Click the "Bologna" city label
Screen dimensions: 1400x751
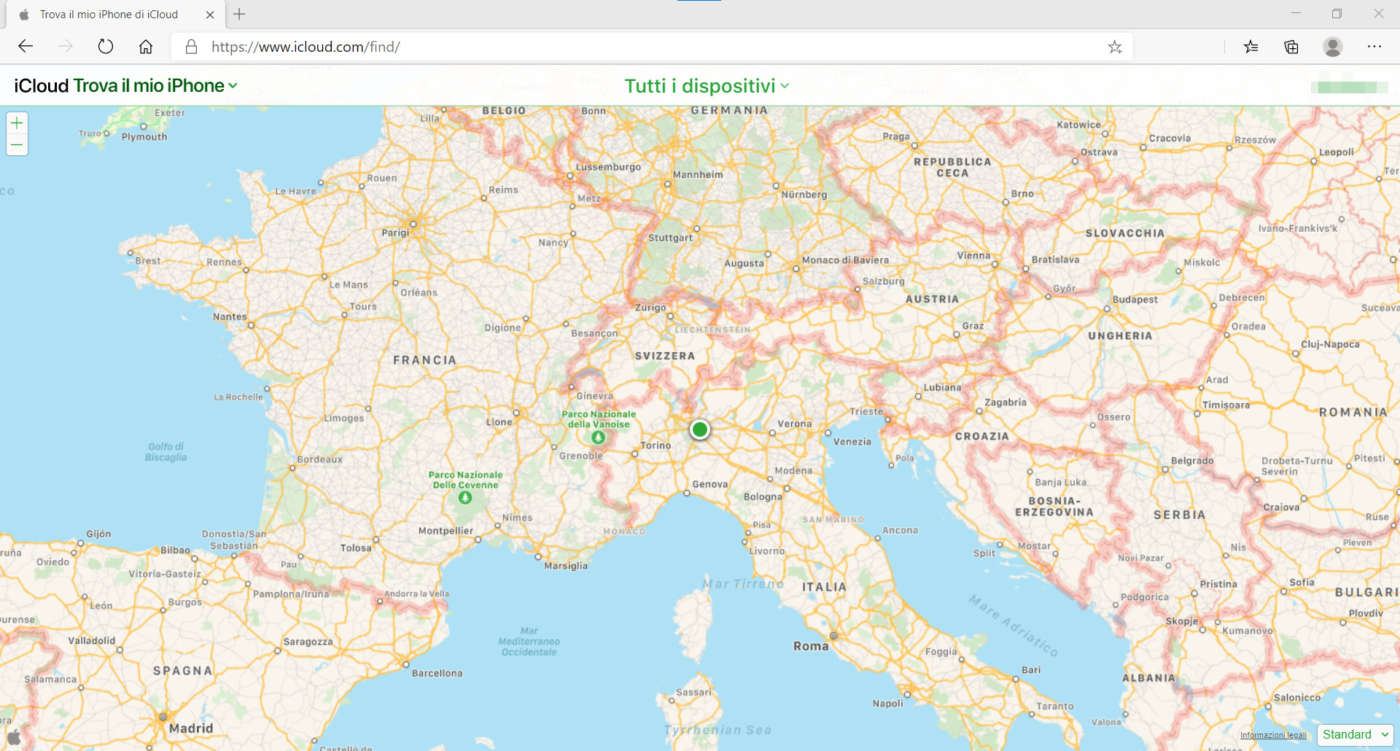click(762, 497)
